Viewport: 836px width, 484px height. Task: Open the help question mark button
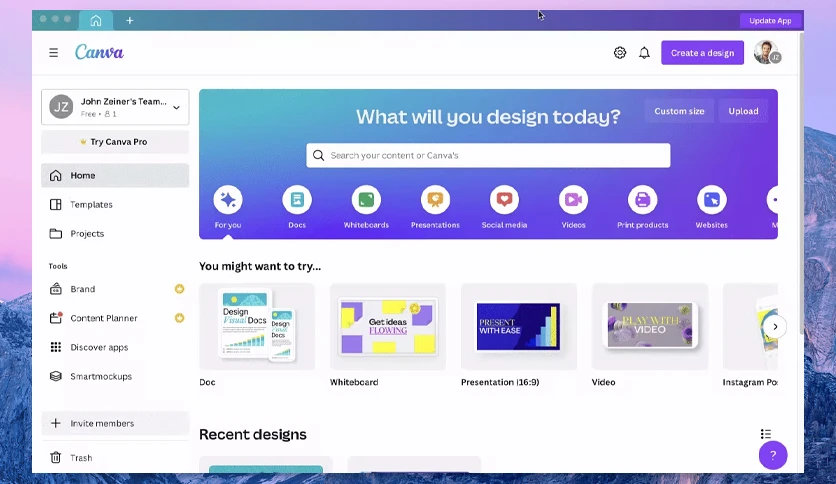(773, 455)
